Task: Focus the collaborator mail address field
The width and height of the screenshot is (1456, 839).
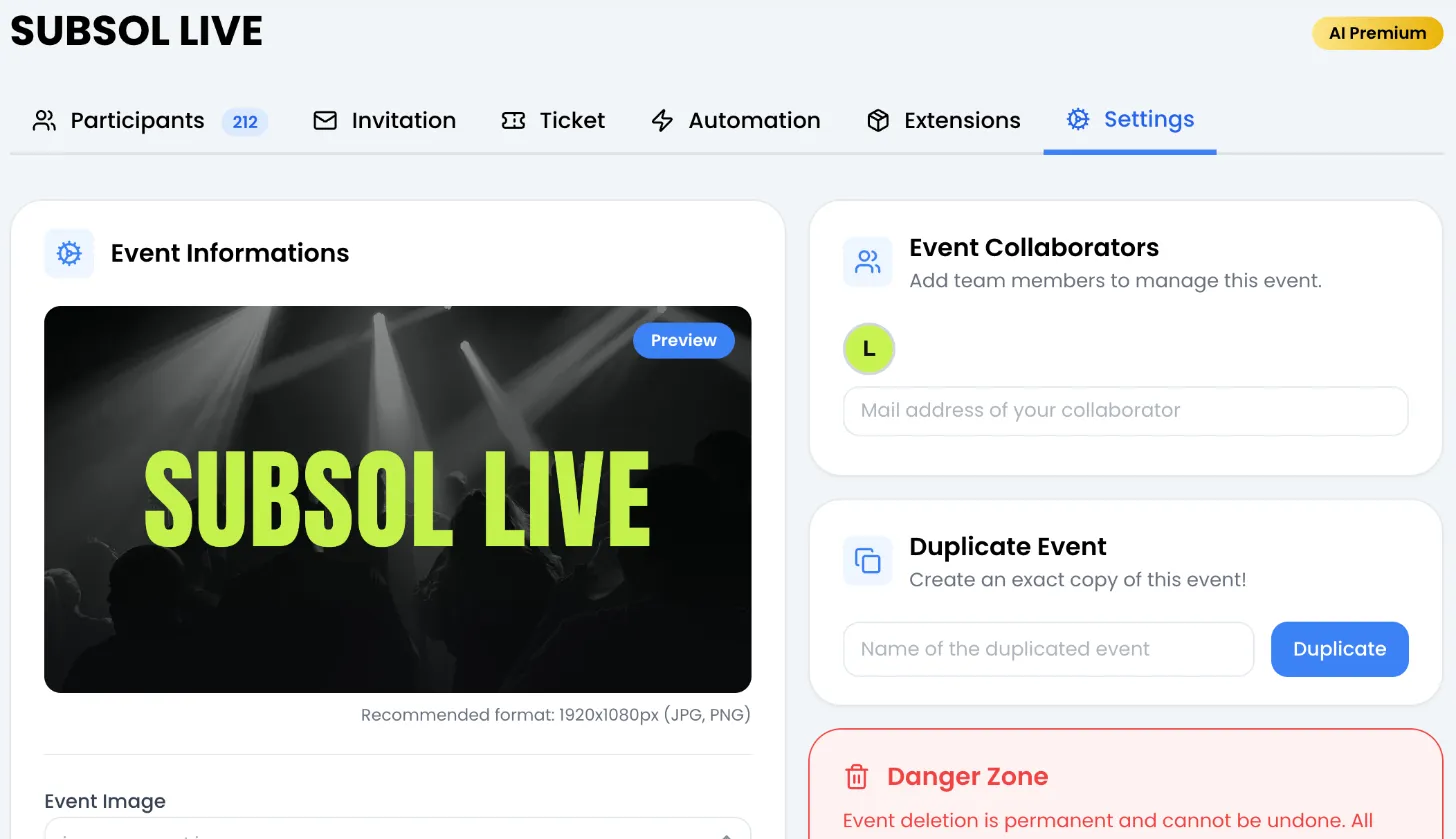Action: [x=1126, y=411]
